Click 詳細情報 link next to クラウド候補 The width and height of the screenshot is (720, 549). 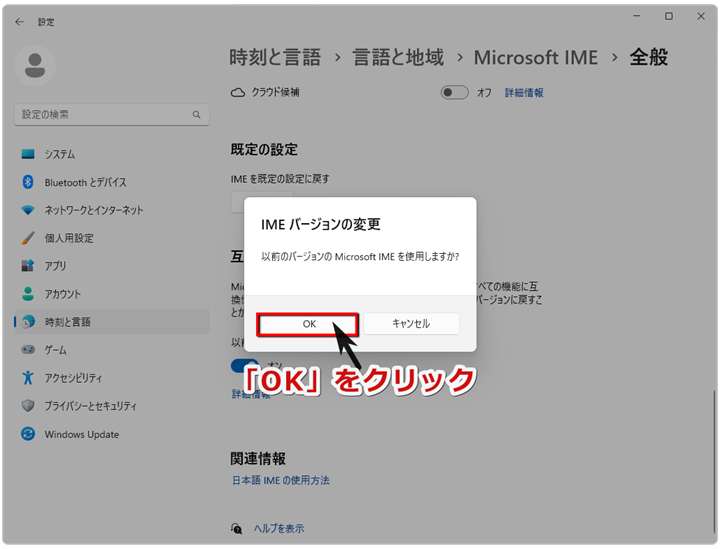coord(524,93)
